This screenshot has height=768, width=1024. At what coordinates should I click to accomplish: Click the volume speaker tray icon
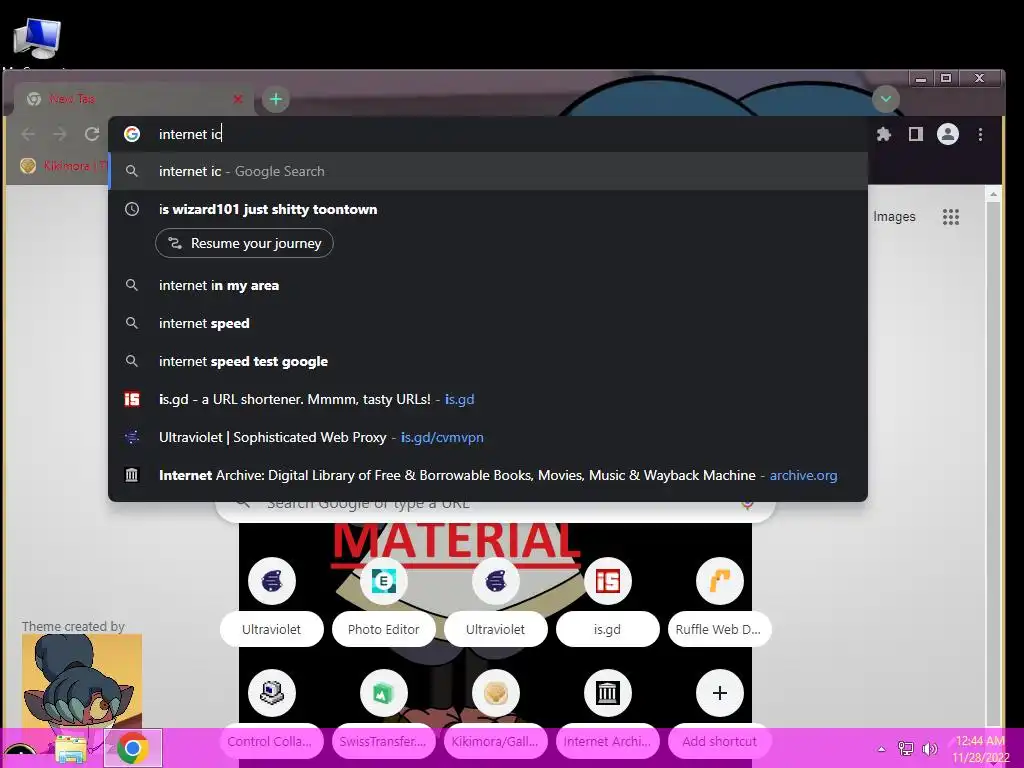[x=929, y=748]
